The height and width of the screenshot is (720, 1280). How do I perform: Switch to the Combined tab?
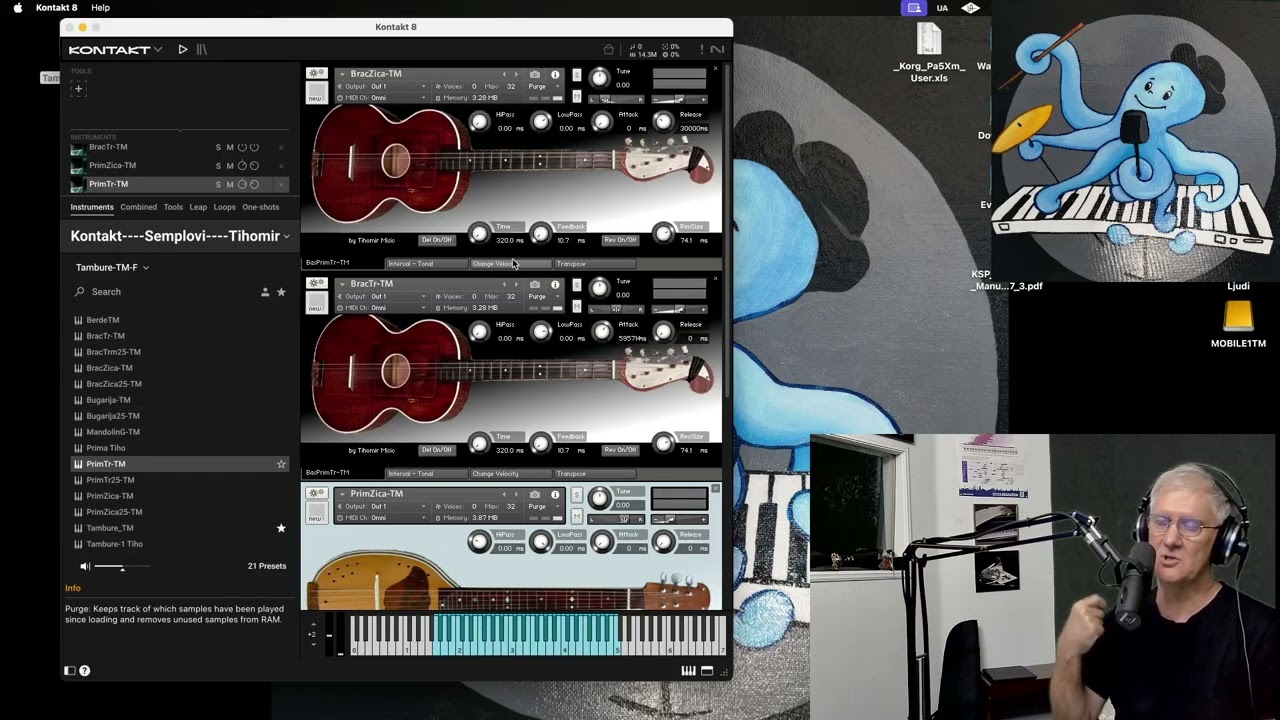[138, 207]
